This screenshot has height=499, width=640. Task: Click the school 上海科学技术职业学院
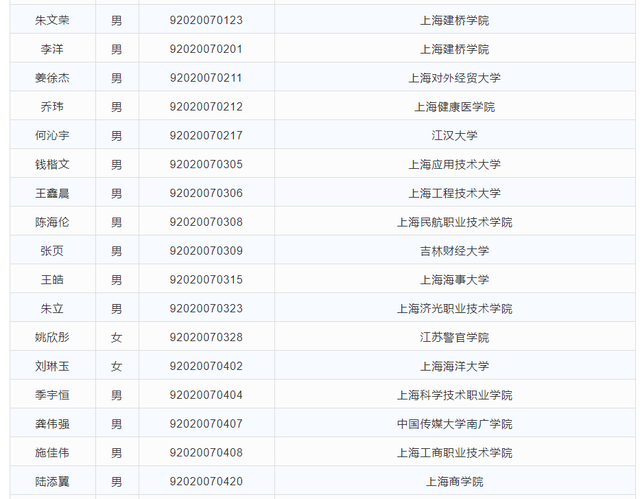pyautogui.click(x=455, y=395)
